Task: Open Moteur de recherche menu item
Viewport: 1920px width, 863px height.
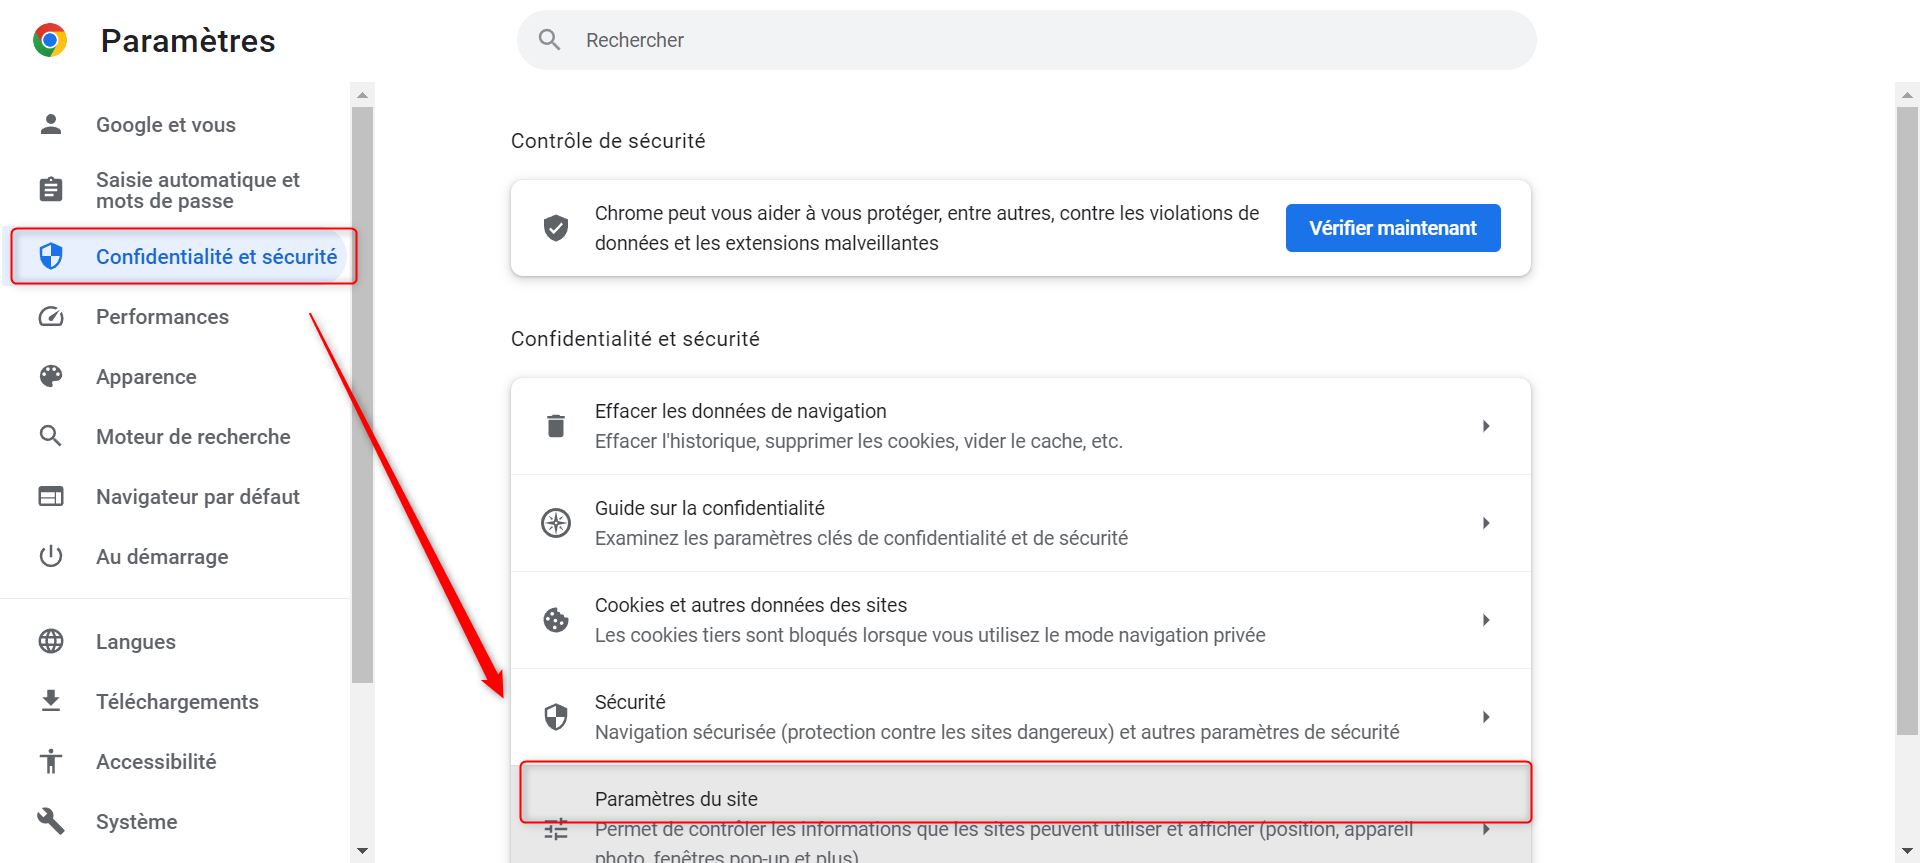Action: click(193, 437)
